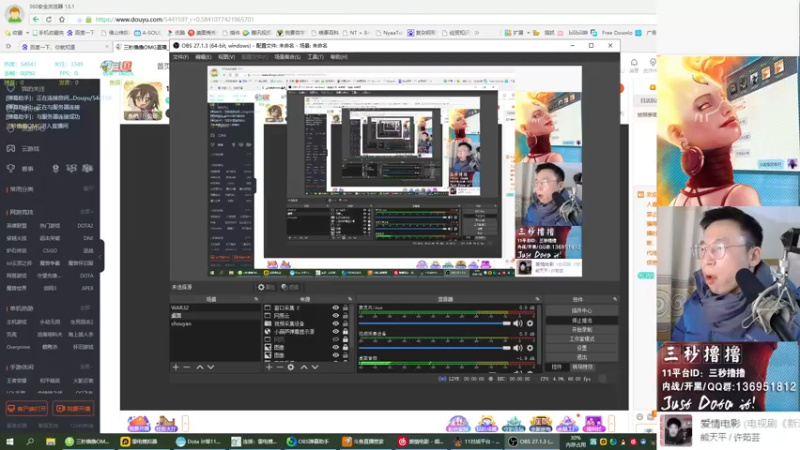The image size is (800, 450).
Task: Expand the bookmarks overflow chevron
Action: [477, 33]
